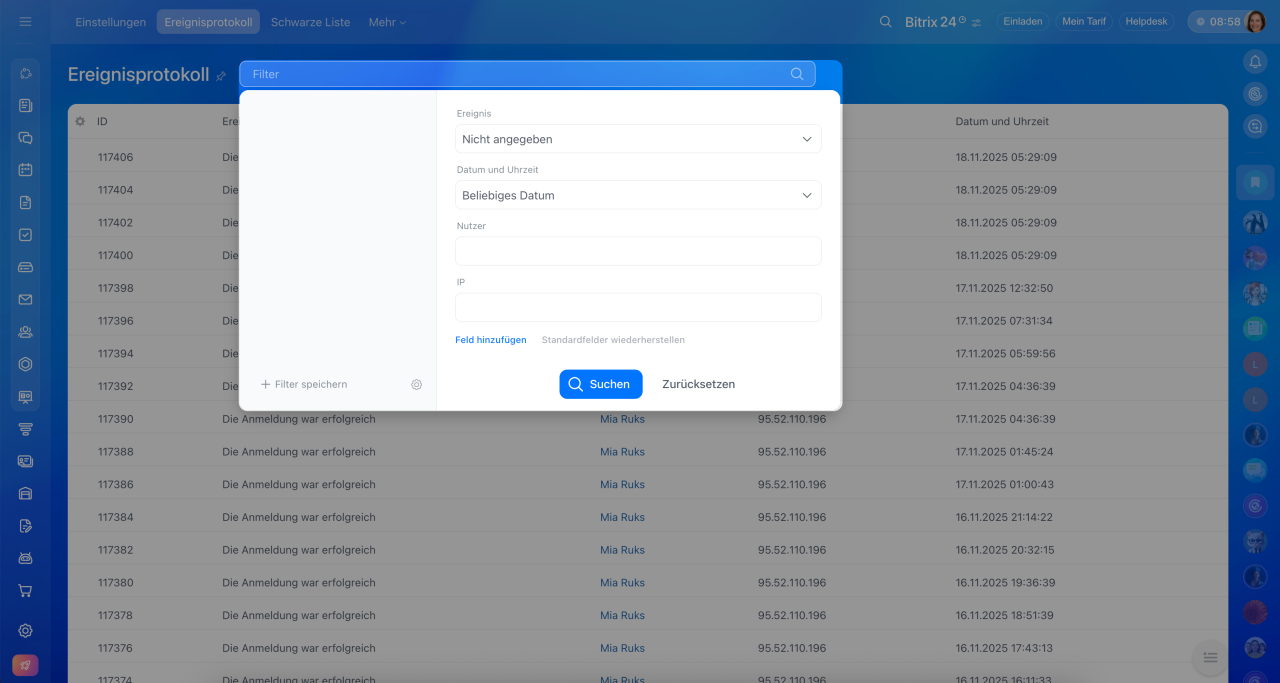
Task: Open the Einstellungen tab
Action: pos(111,22)
